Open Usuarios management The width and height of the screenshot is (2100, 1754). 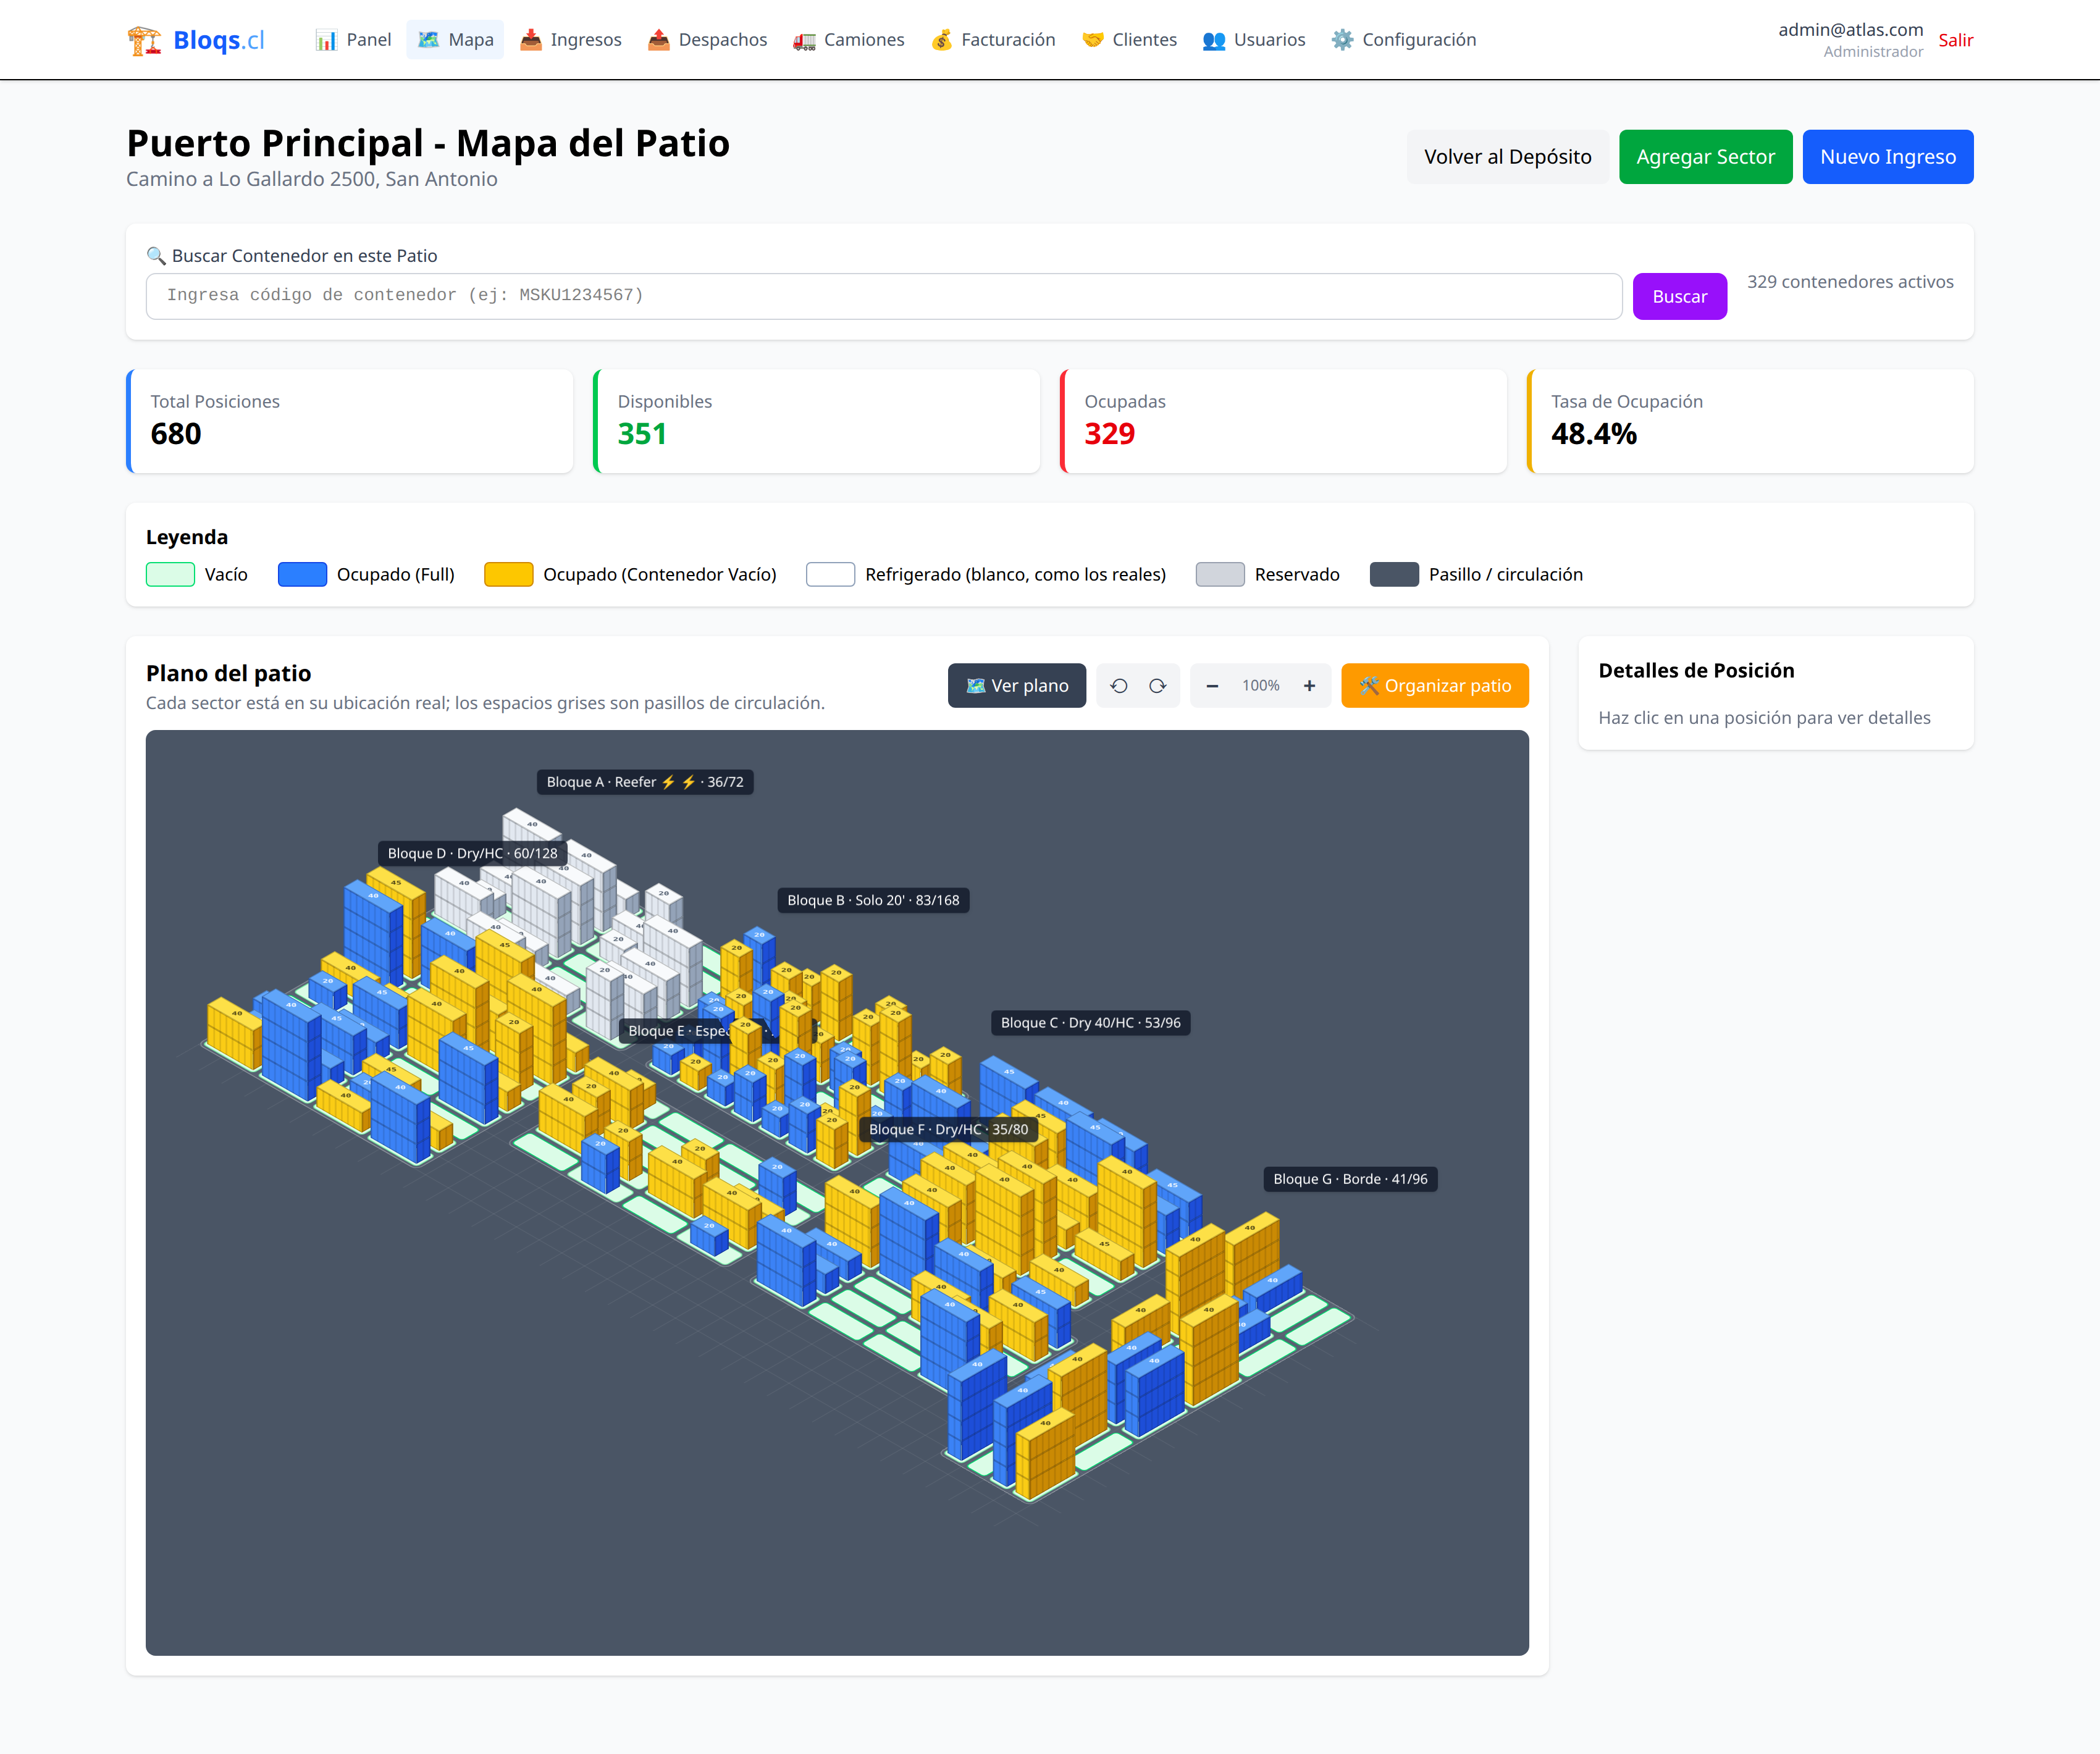[1254, 40]
